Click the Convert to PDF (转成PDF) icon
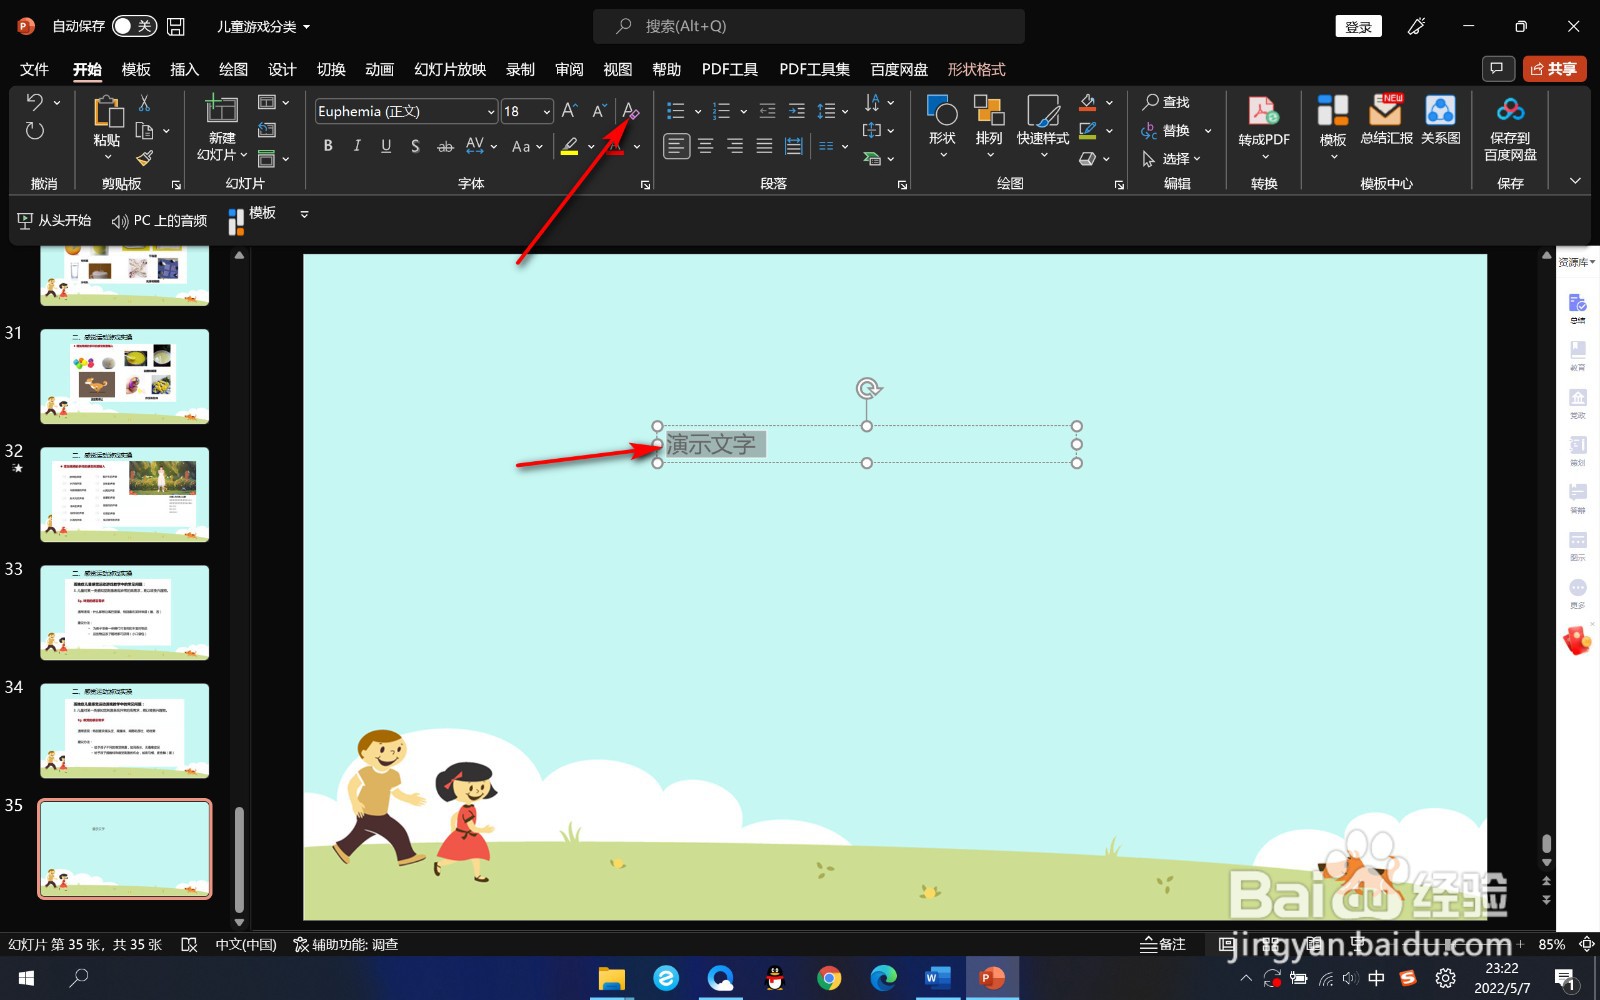This screenshot has width=1600, height=1000. pyautogui.click(x=1264, y=111)
